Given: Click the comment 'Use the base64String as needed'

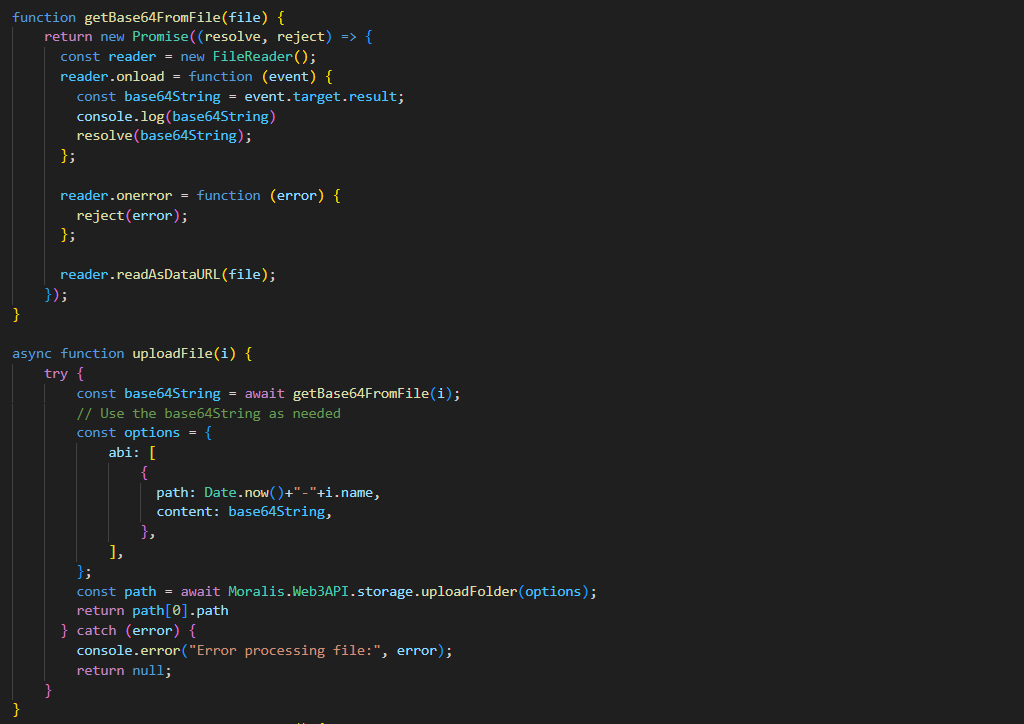Looking at the screenshot, I should click(x=208, y=413).
